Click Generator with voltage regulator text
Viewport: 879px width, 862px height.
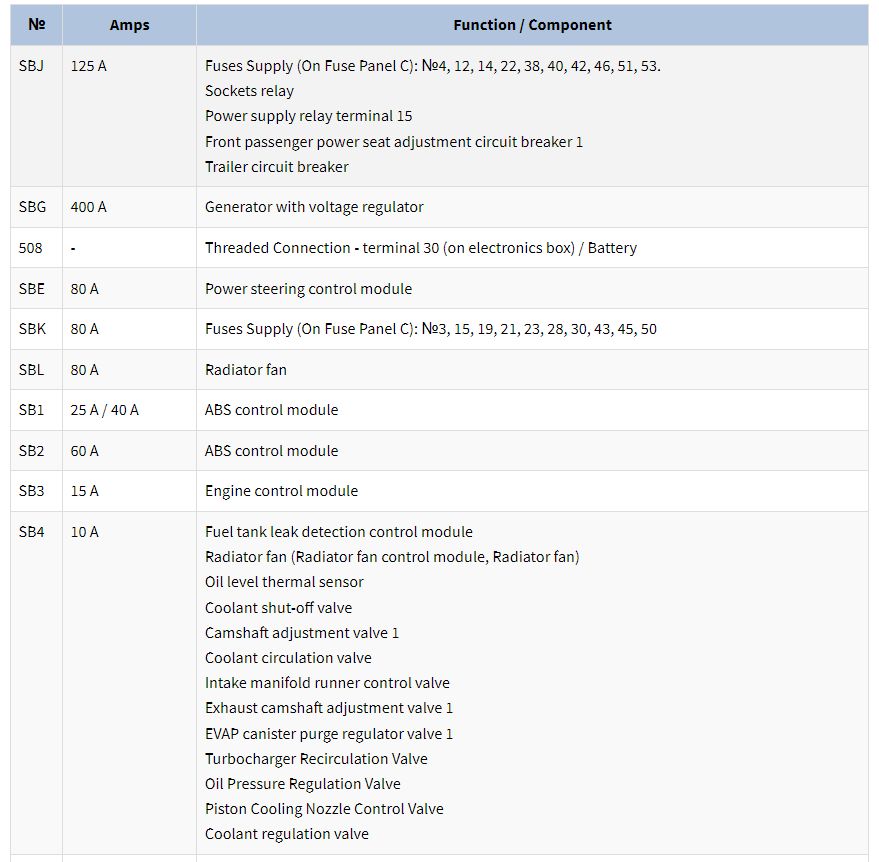[x=314, y=207]
